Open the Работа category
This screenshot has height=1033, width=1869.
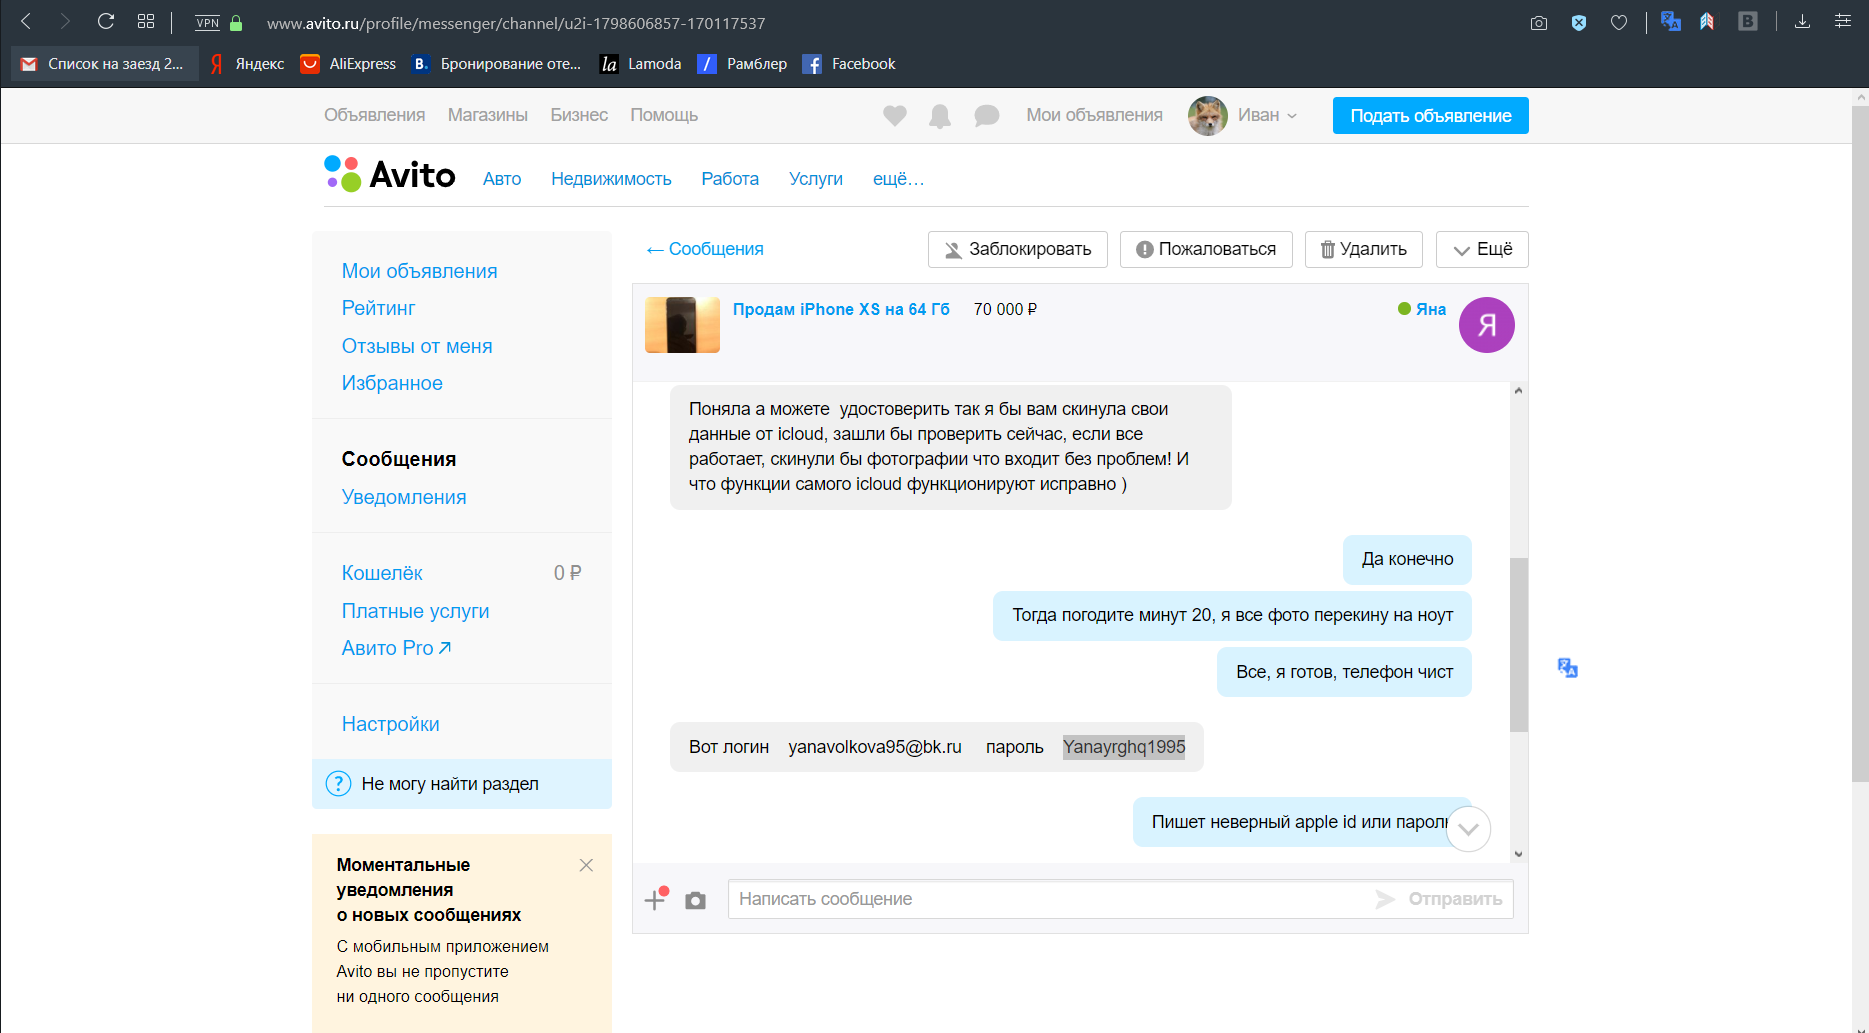coord(730,179)
